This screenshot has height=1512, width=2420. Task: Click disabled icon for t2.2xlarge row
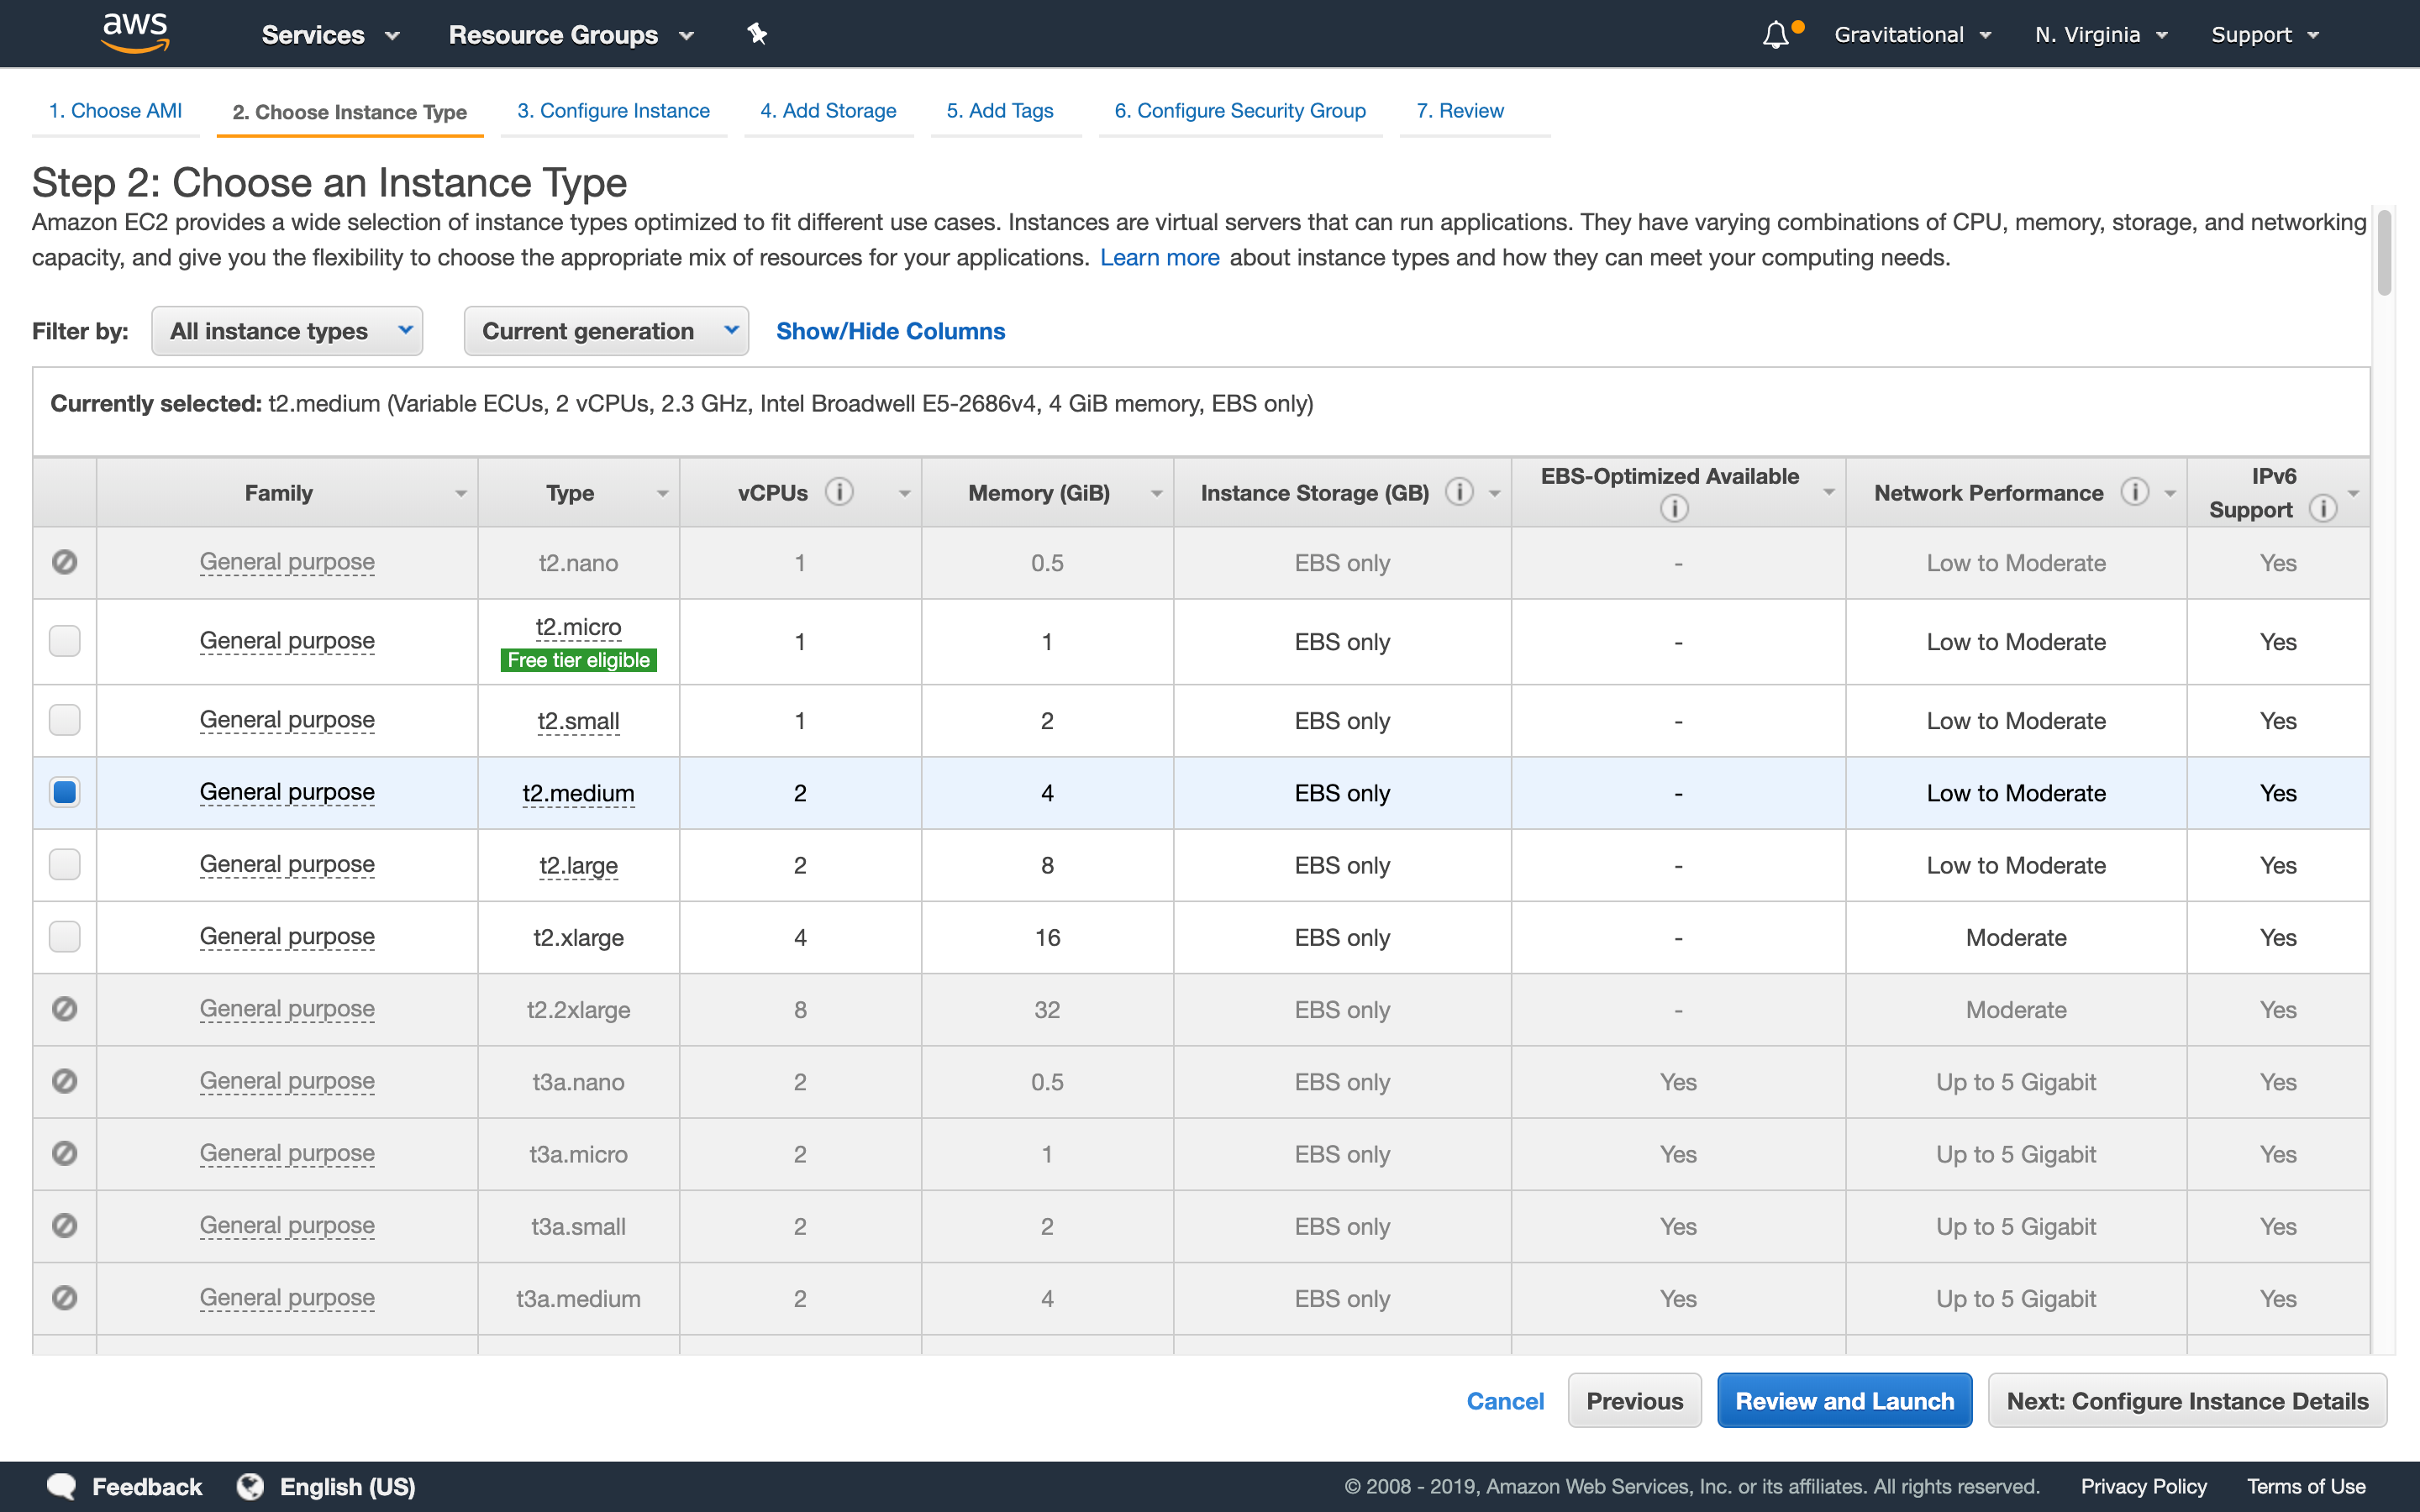[x=65, y=1009]
